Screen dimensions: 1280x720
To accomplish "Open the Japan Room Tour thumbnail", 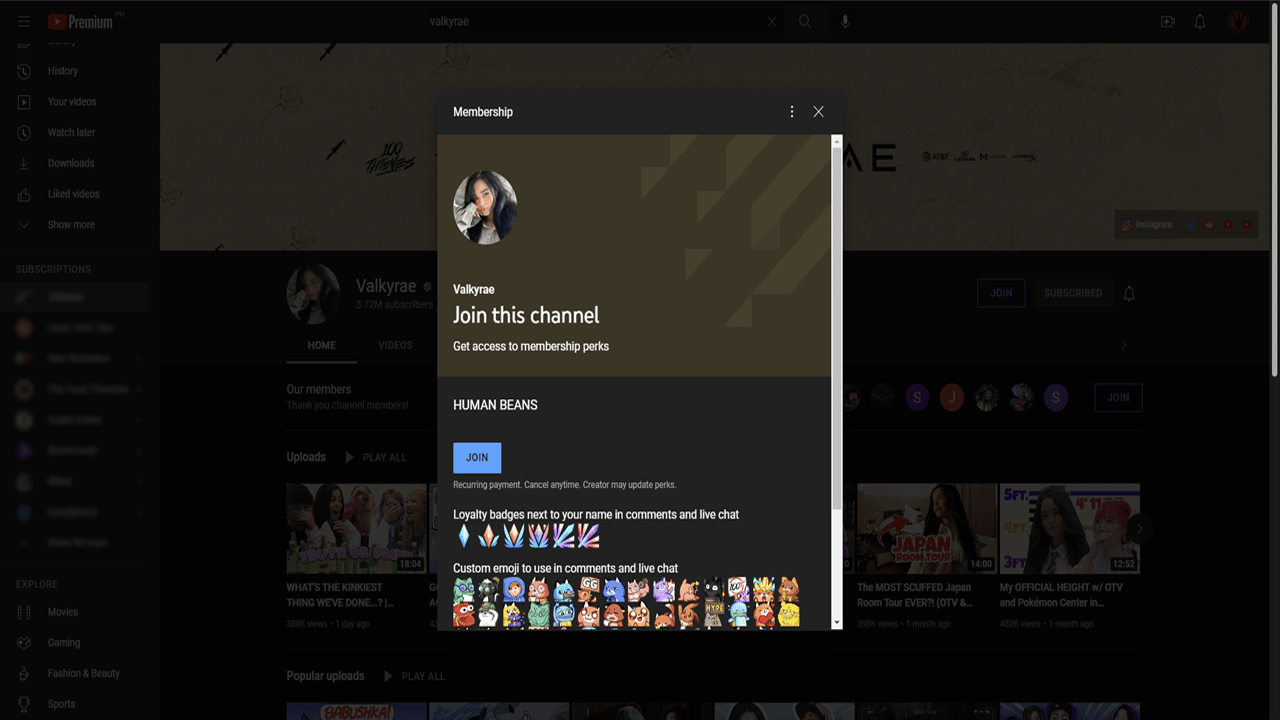I will (927, 528).
